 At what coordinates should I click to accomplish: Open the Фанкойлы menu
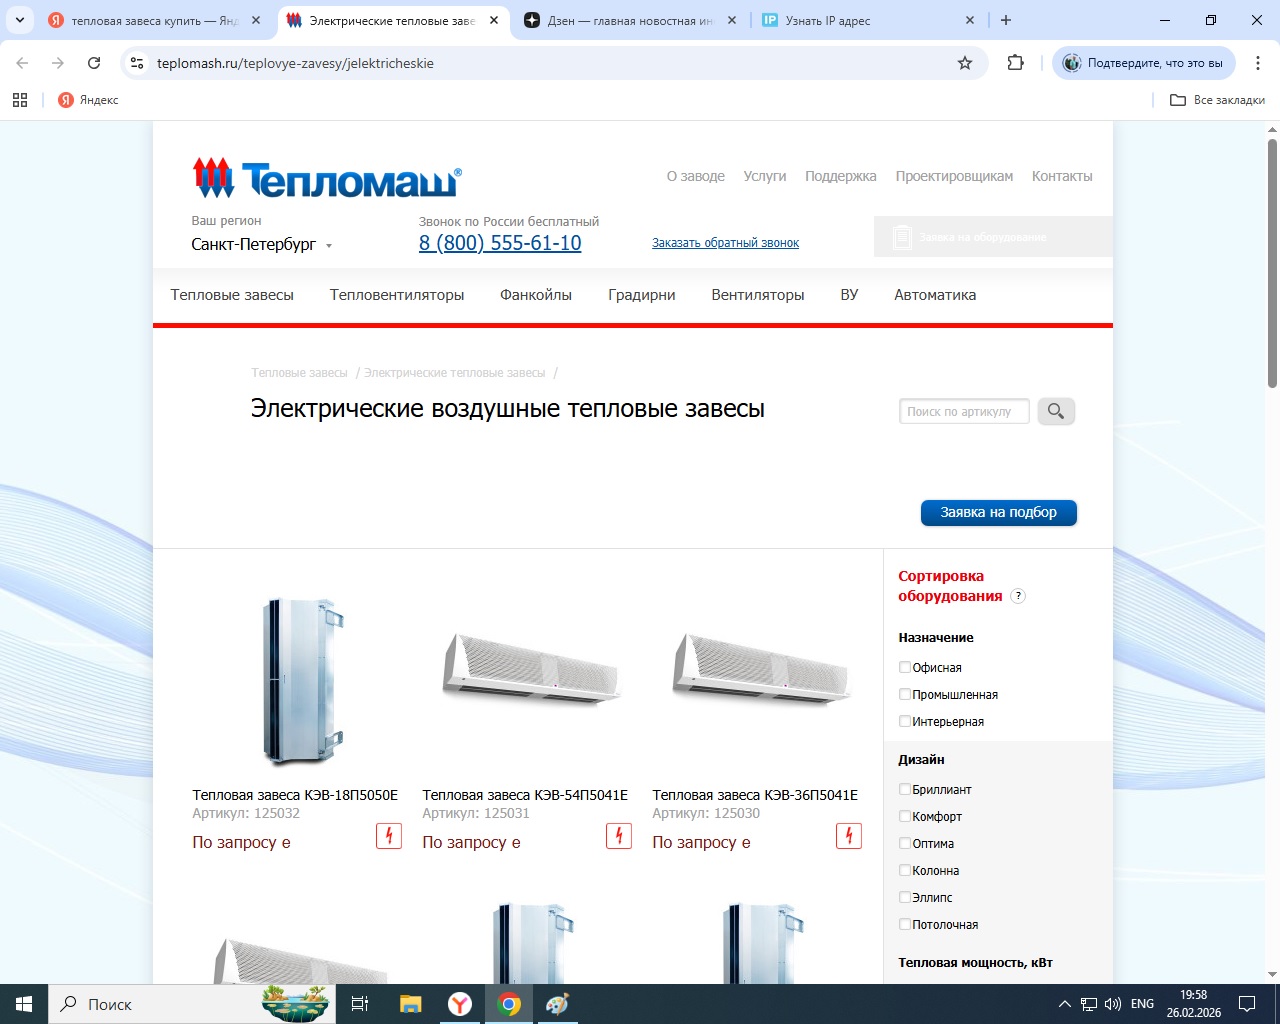click(x=536, y=295)
